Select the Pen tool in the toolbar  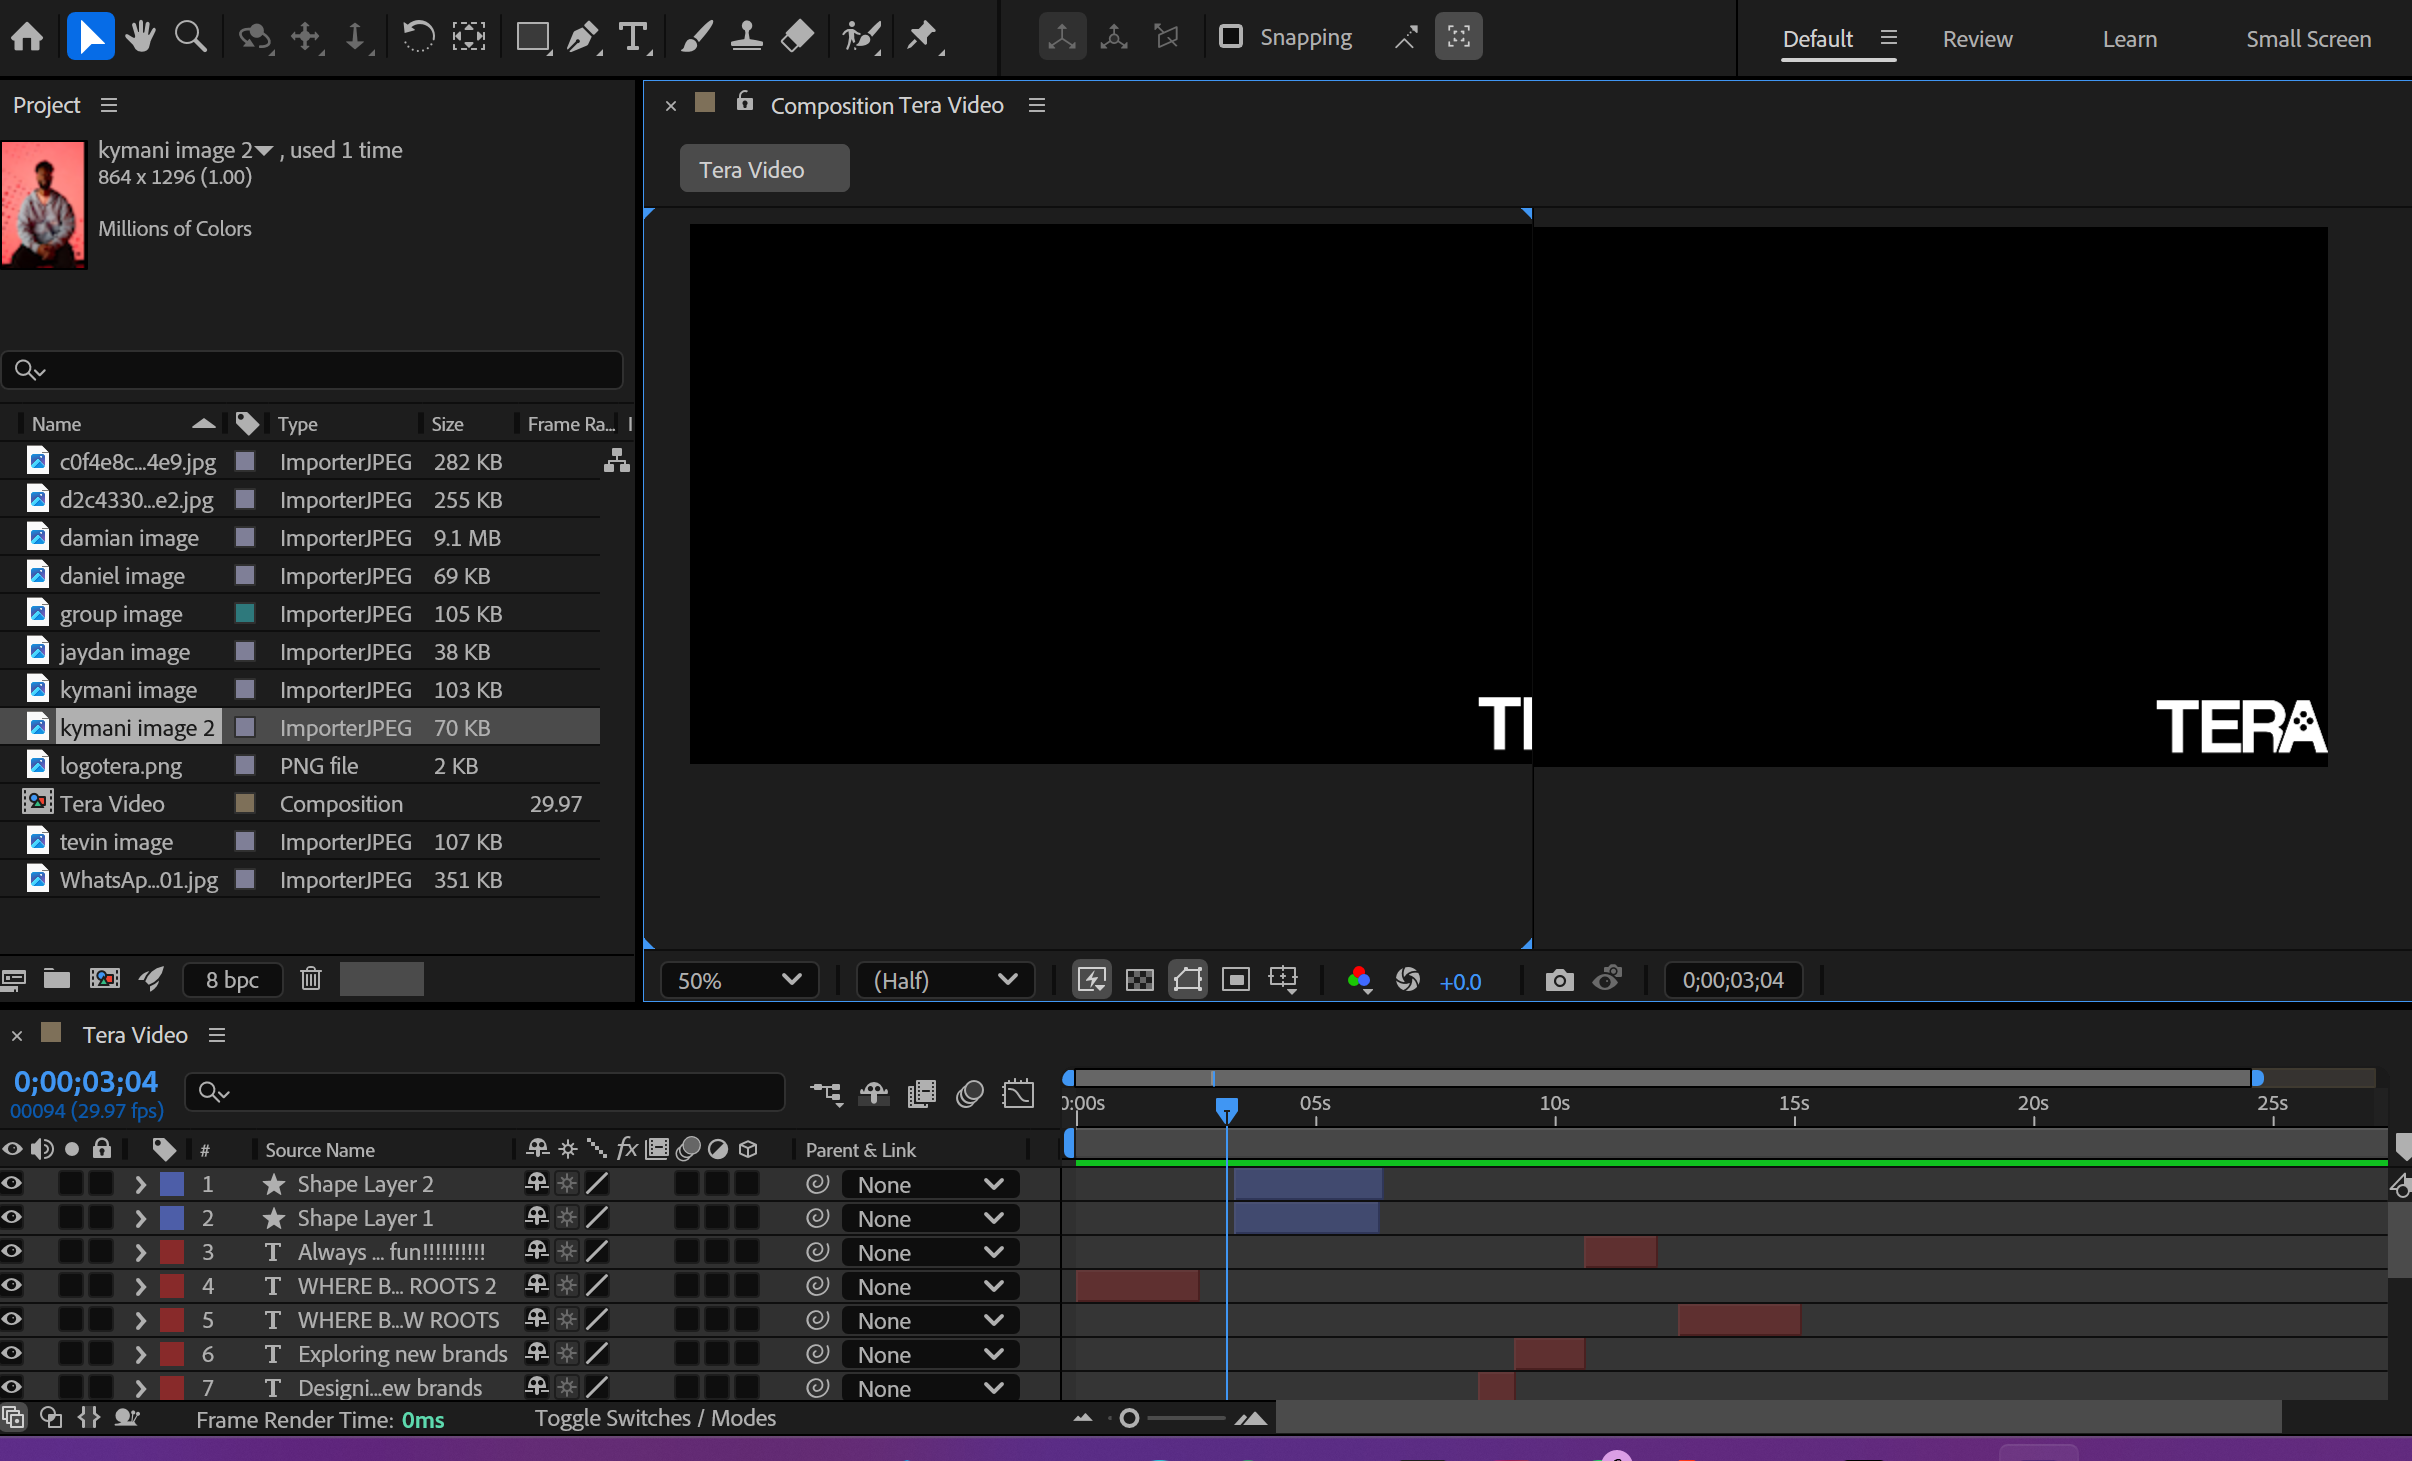coord(584,36)
